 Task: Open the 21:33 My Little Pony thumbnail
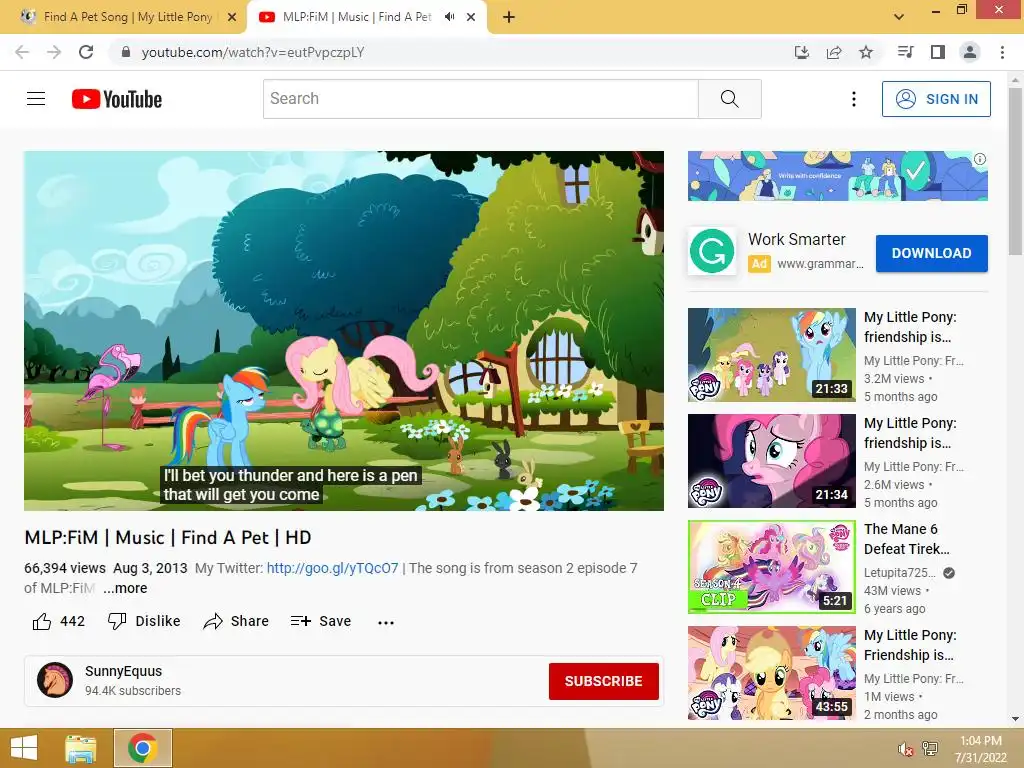coord(771,355)
